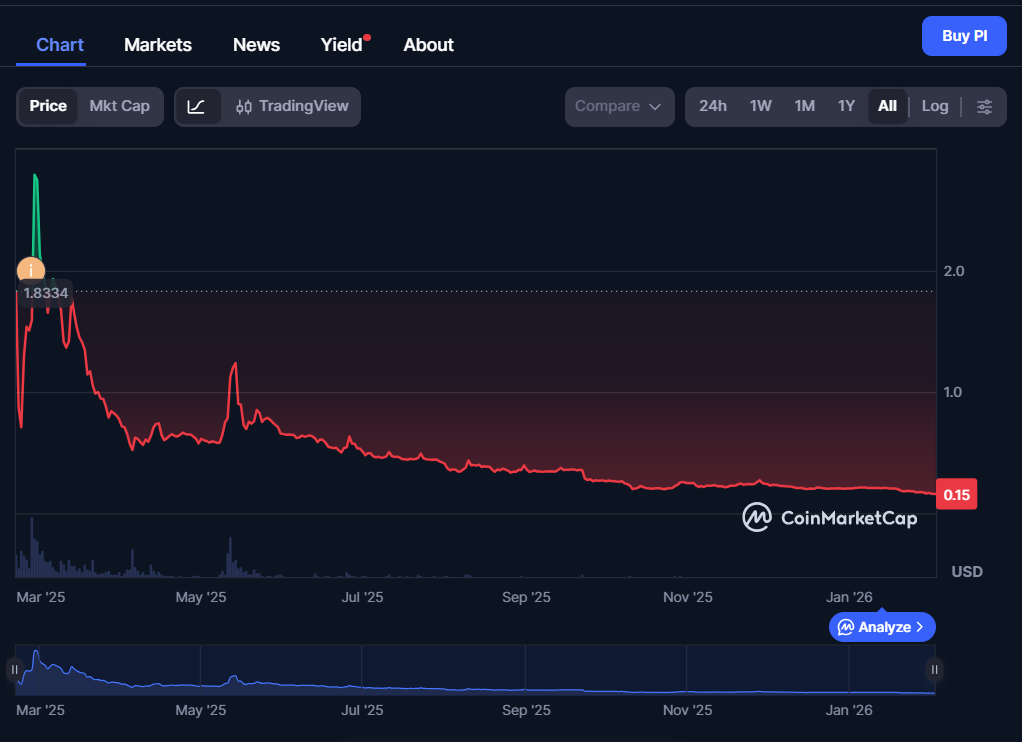Select the line chart icon
Image resolution: width=1022 pixels, height=742 pixels.
tap(197, 106)
